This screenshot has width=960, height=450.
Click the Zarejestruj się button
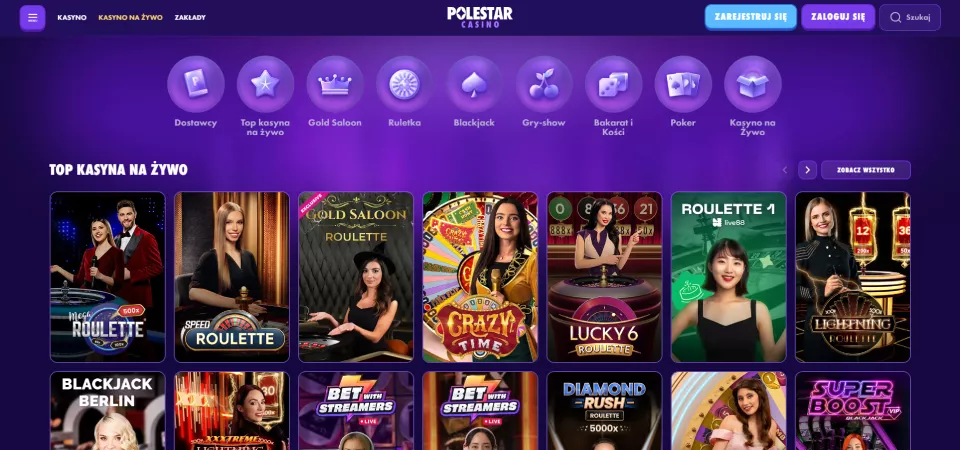(751, 17)
